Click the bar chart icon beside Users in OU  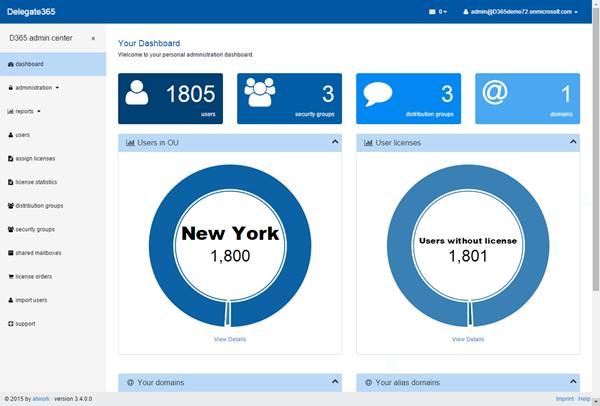coord(130,143)
